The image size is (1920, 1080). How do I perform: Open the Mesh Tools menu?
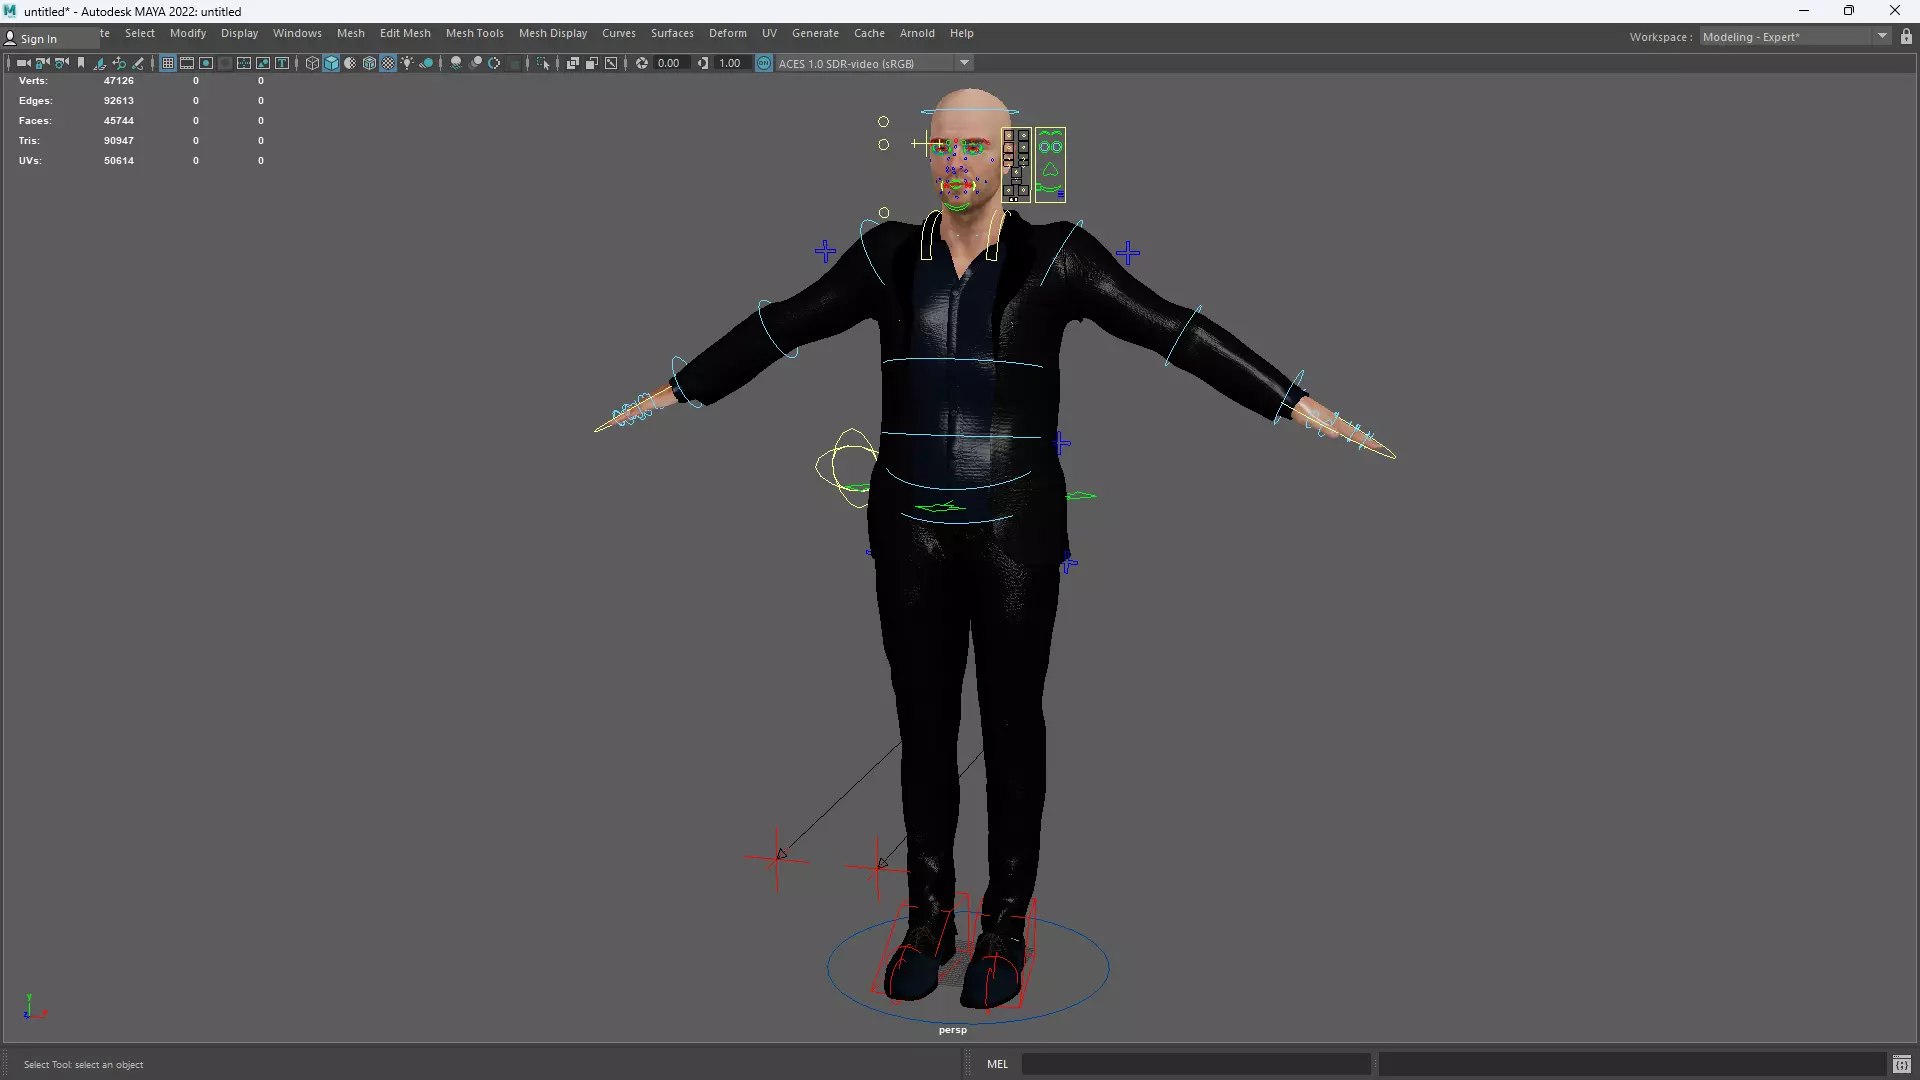(475, 33)
